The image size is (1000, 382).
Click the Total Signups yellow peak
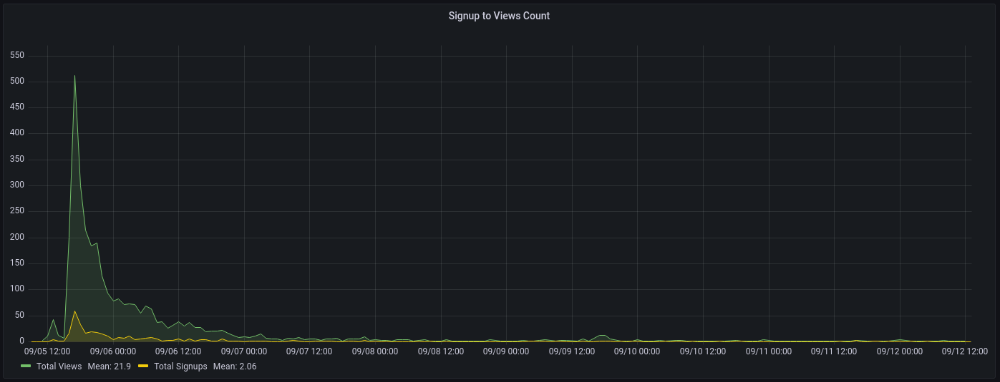[75, 311]
